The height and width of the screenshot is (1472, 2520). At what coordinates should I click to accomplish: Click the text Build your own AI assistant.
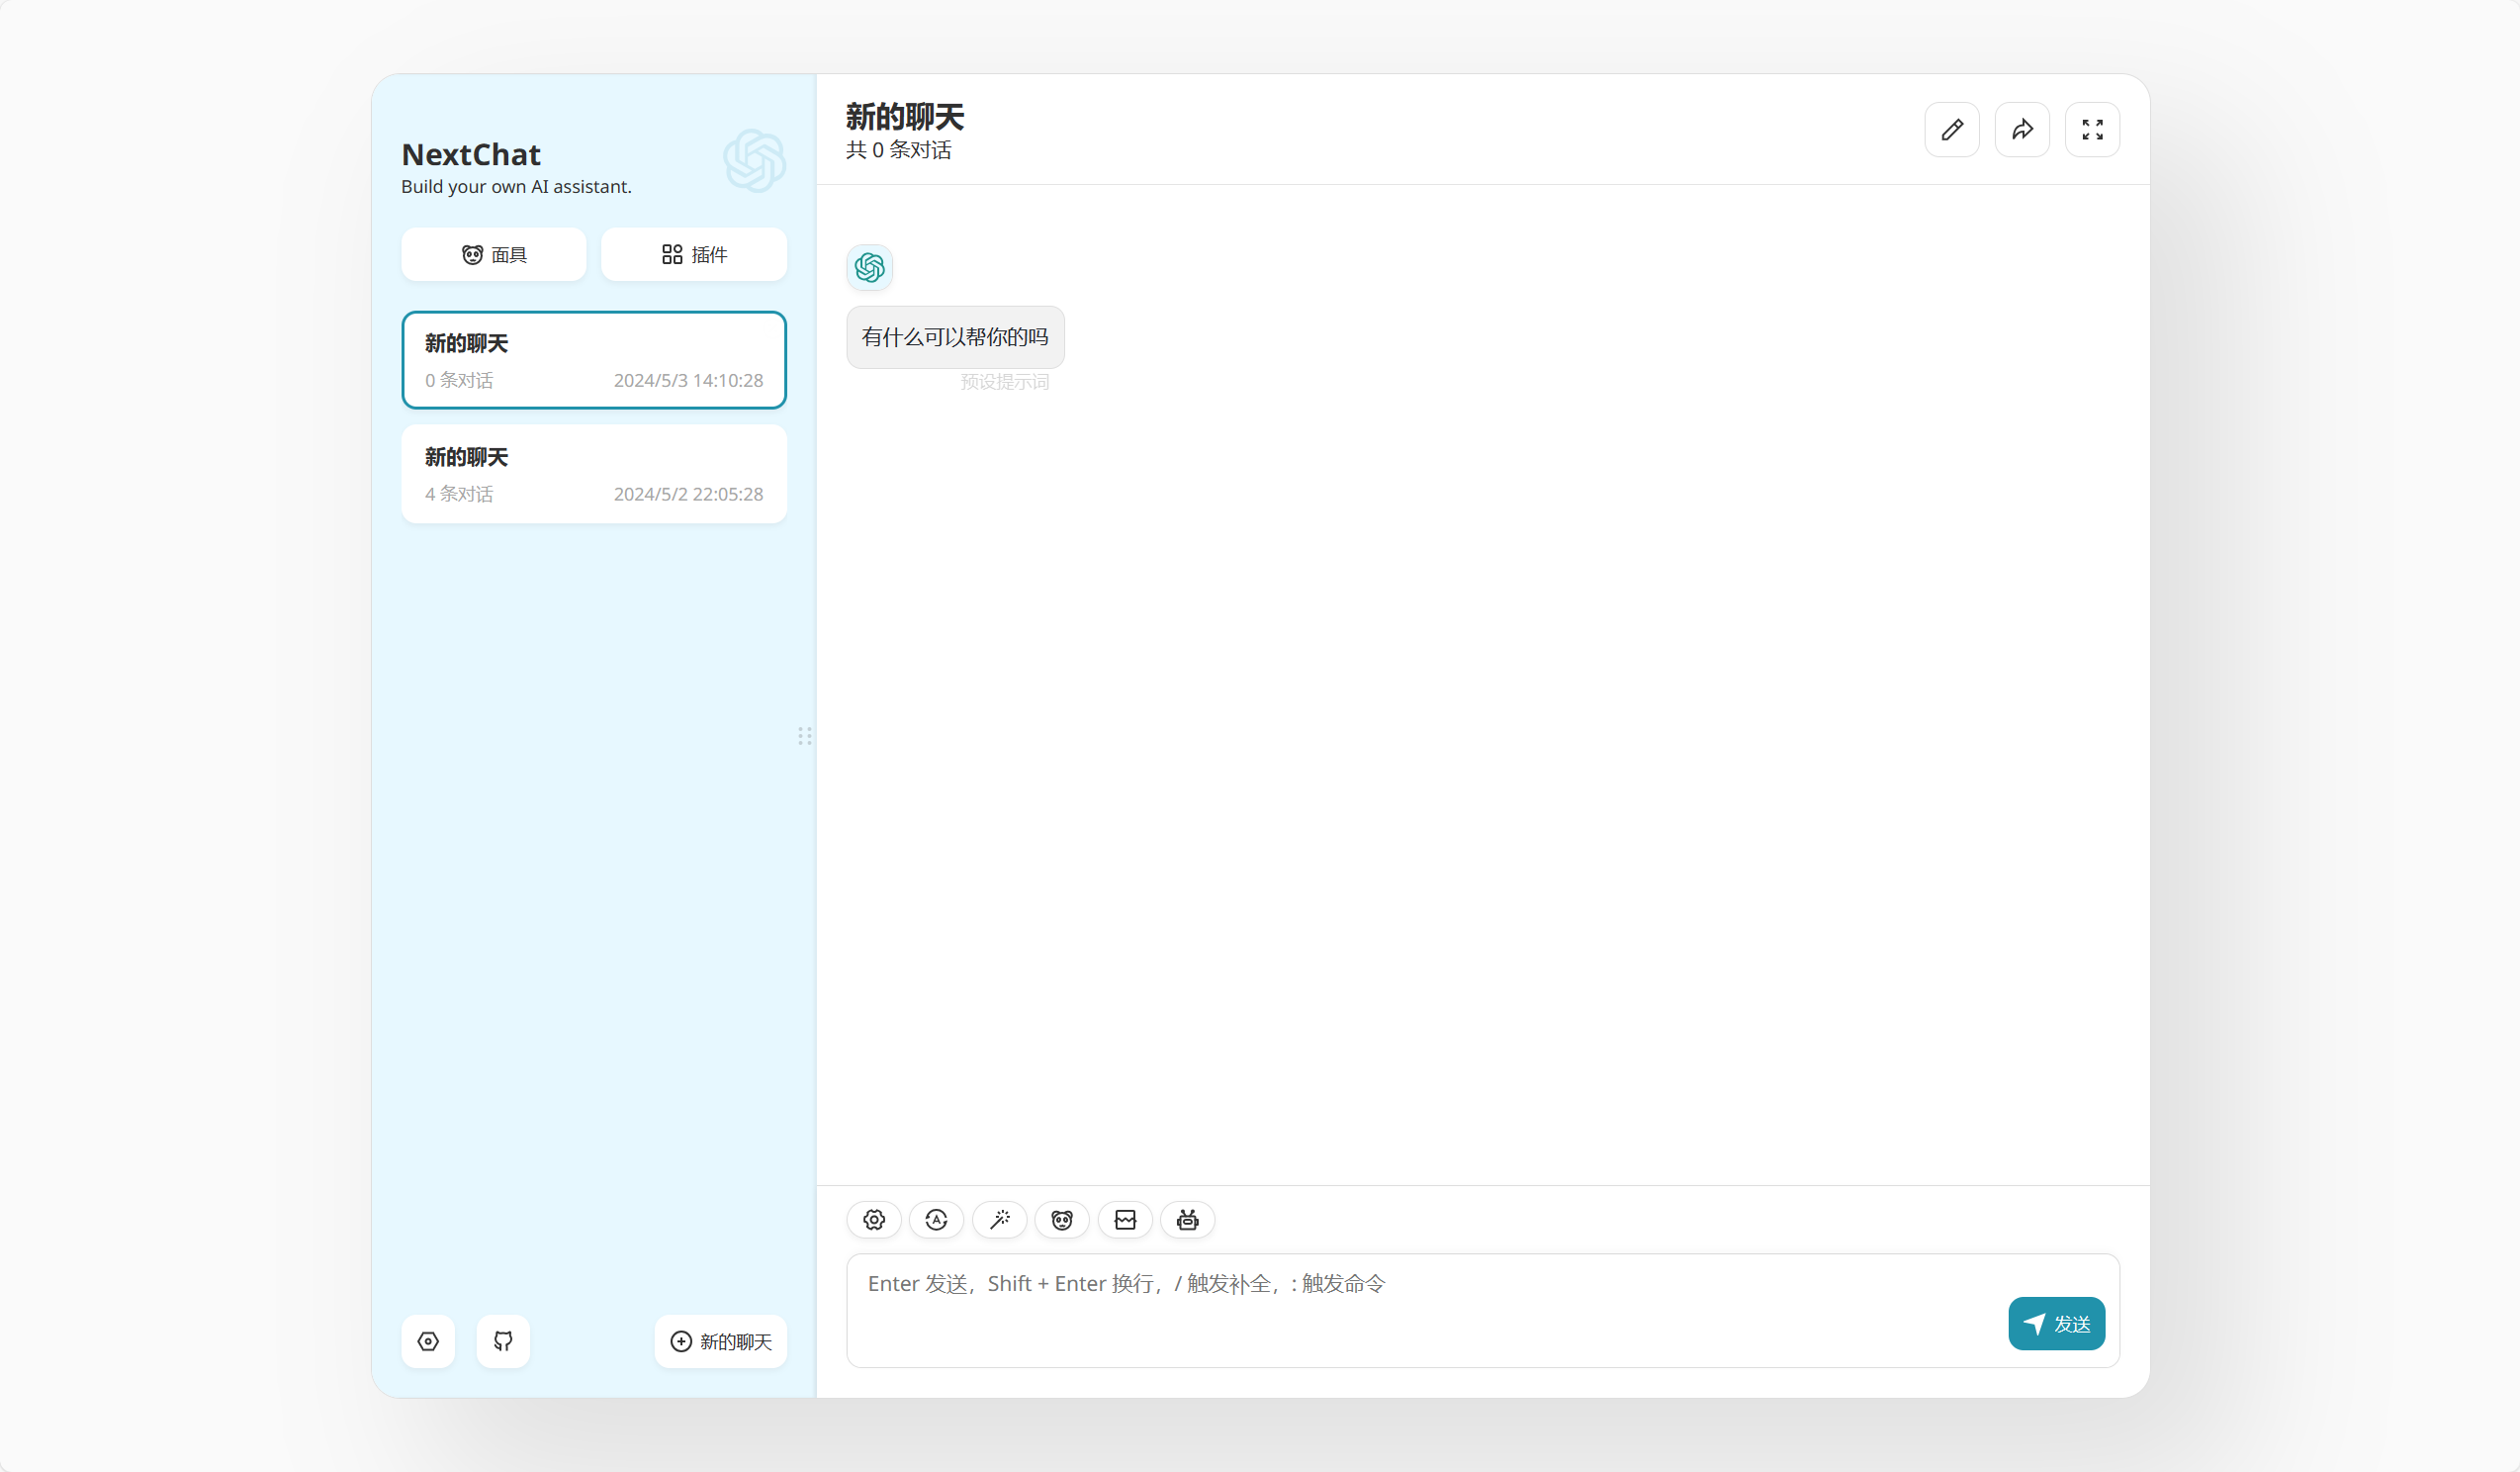pyautogui.click(x=516, y=187)
